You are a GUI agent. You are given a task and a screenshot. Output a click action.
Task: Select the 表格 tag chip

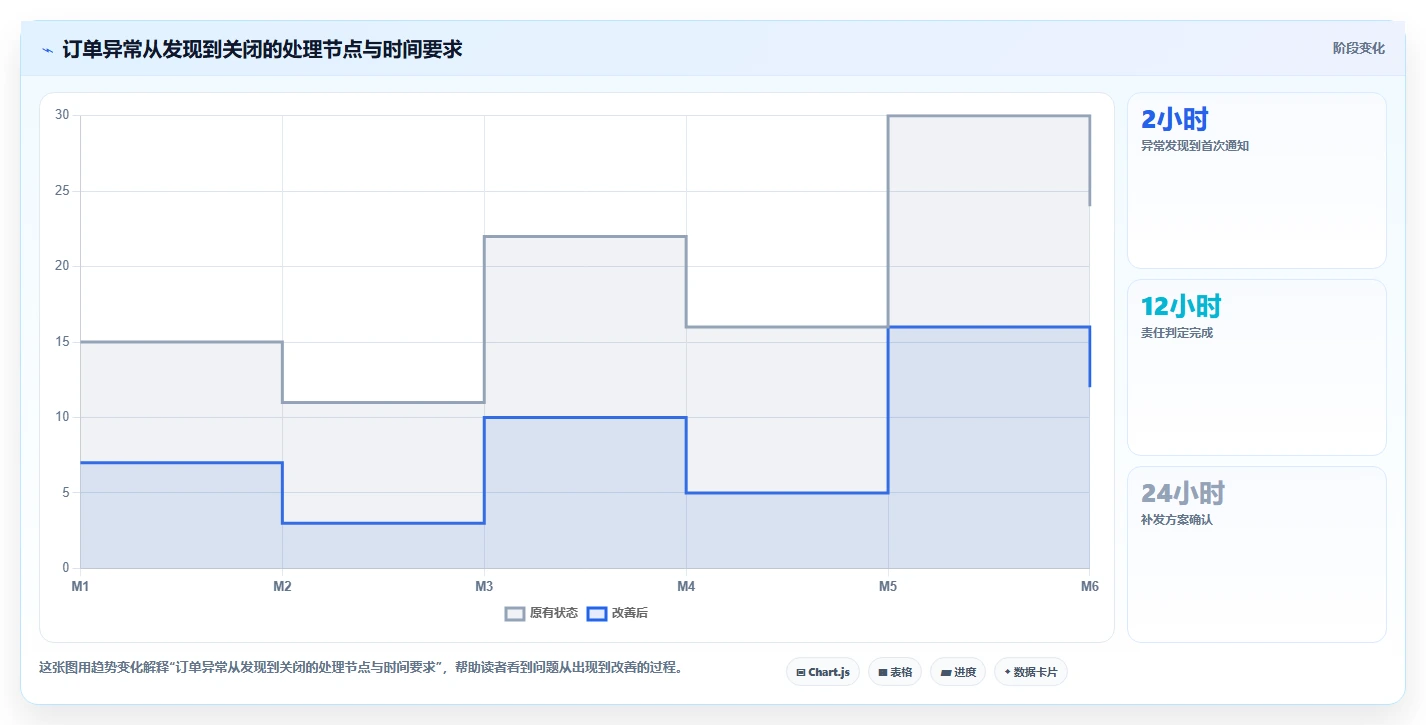(x=895, y=672)
